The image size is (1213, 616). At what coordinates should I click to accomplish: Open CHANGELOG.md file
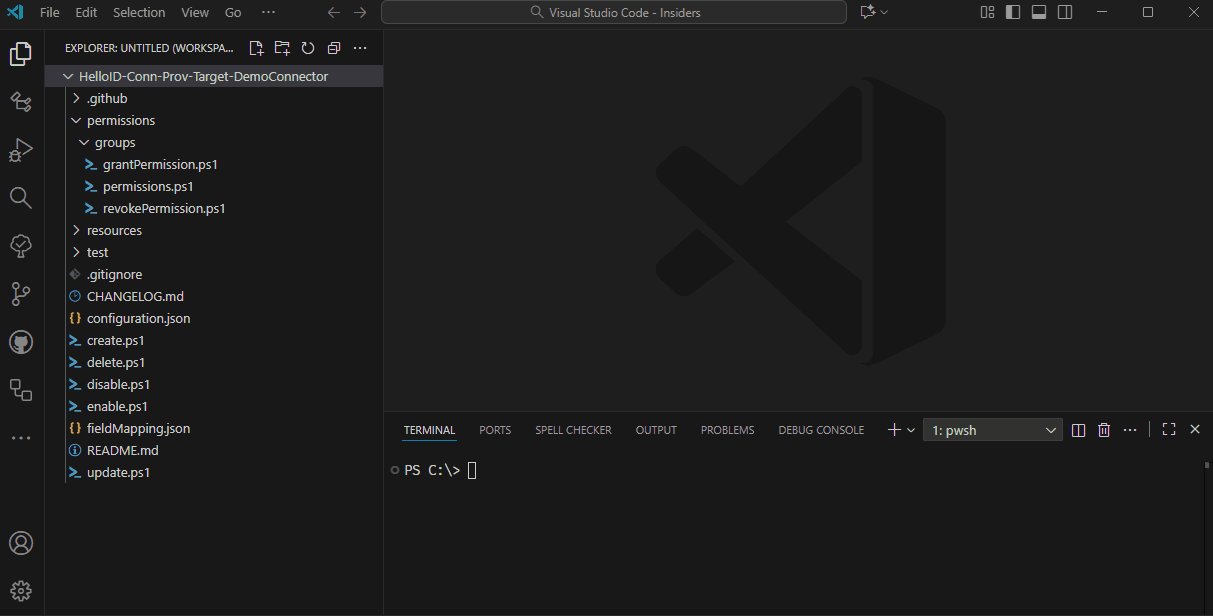point(214,296)
